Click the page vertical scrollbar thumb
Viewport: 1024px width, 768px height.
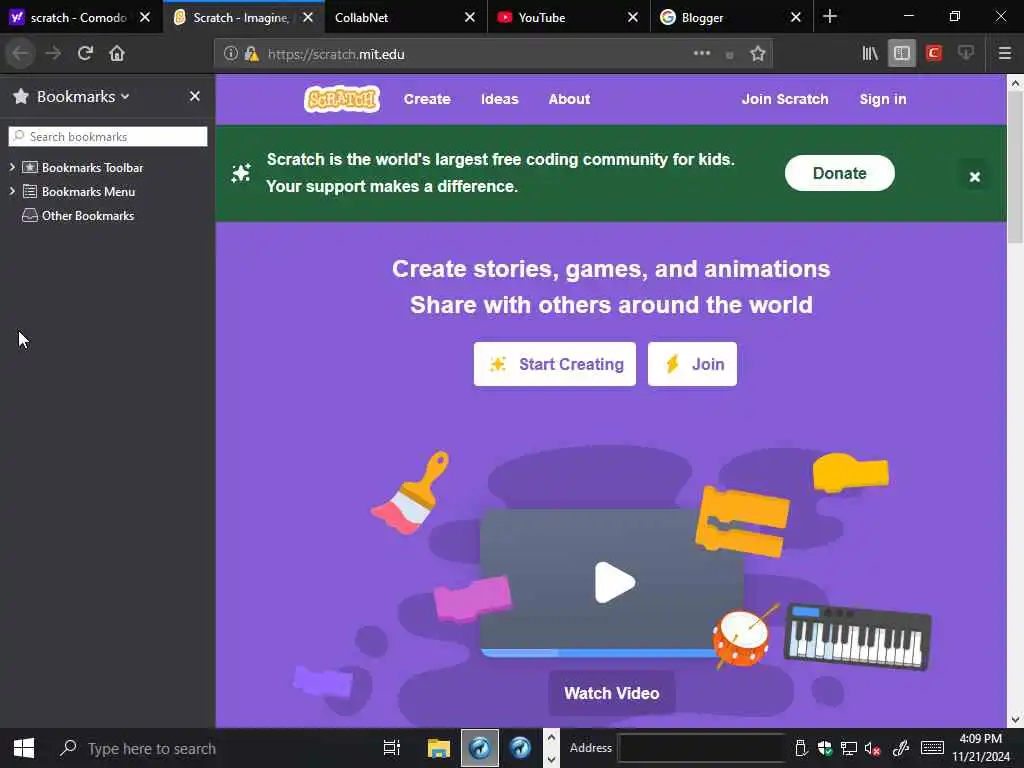click(x=1015, y=167)
